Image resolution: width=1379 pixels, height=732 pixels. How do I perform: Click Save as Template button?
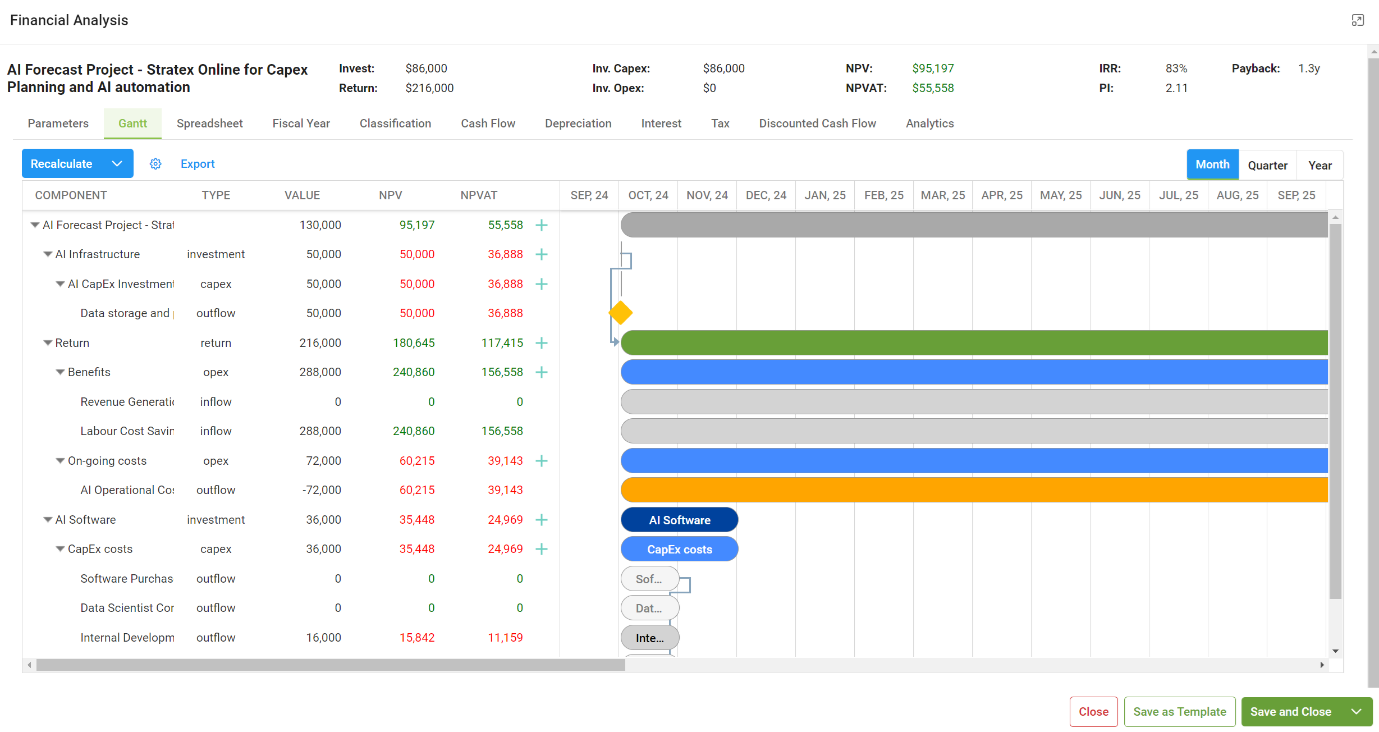(1180, 712)
